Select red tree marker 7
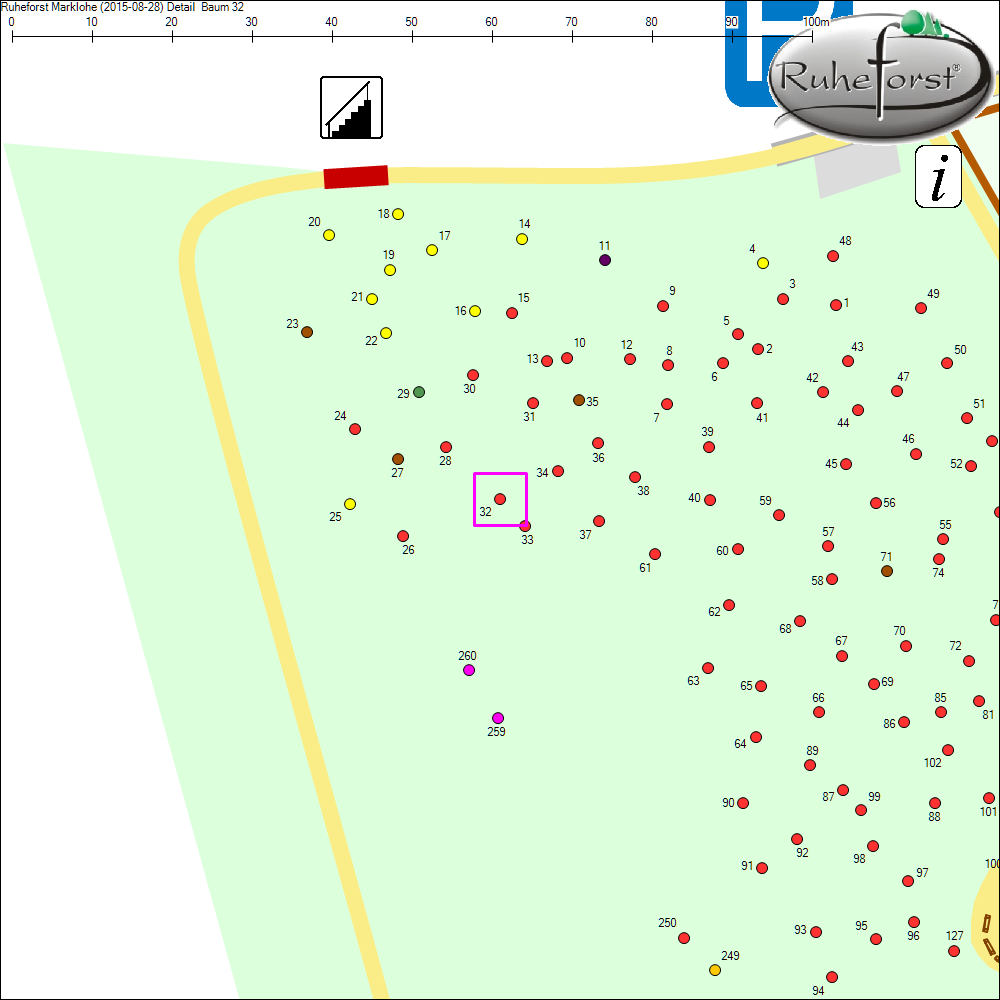 coord(667,404)
